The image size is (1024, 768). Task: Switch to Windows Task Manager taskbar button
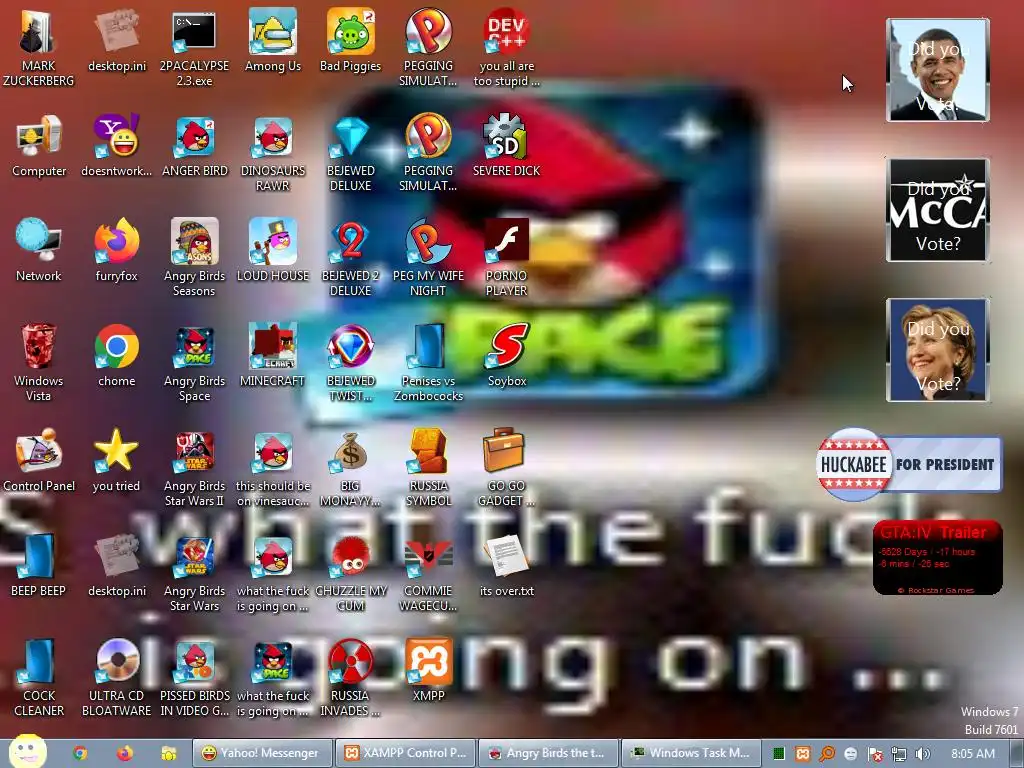(x=691, y=753)
